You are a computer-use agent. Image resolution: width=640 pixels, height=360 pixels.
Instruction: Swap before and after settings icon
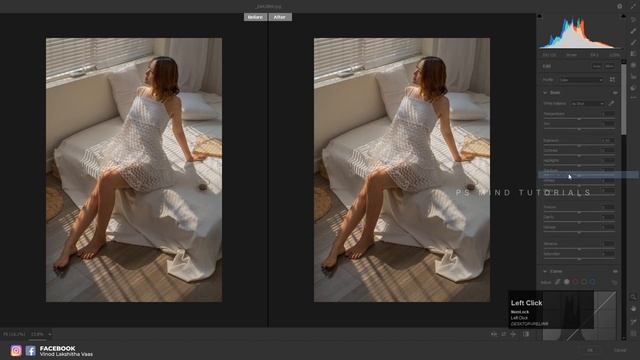(504, 334)
